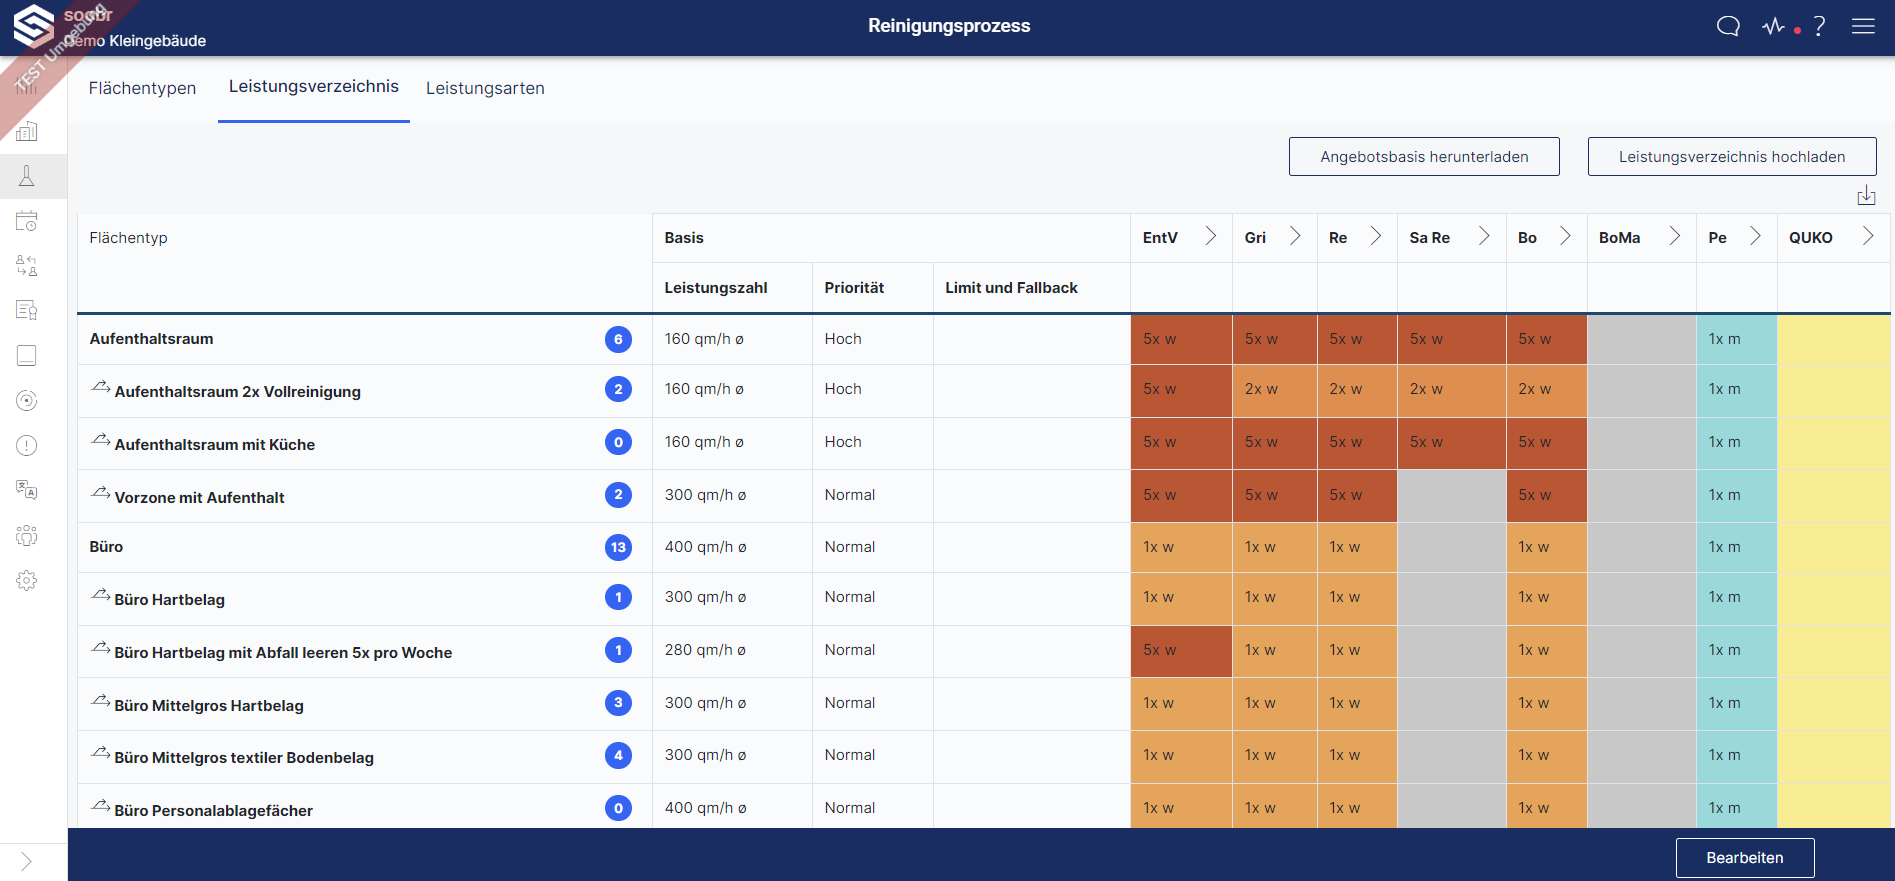The height and width of the screenshot is (881, 1895).
Task: Expand the sidebar with bottom arrow
Action: tap(26, 861)
